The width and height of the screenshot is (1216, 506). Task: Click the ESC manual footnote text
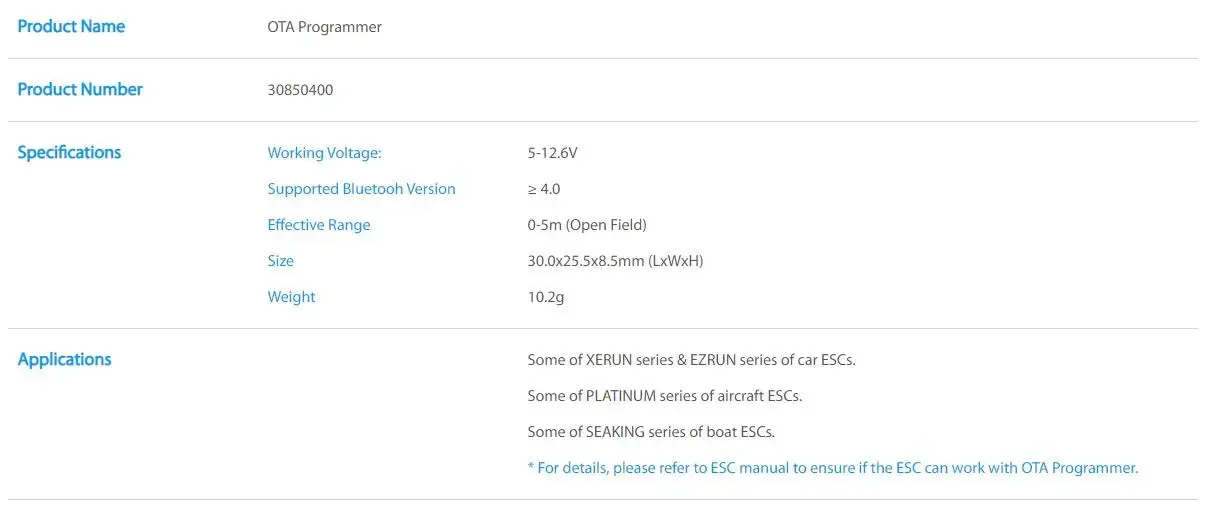832,468
